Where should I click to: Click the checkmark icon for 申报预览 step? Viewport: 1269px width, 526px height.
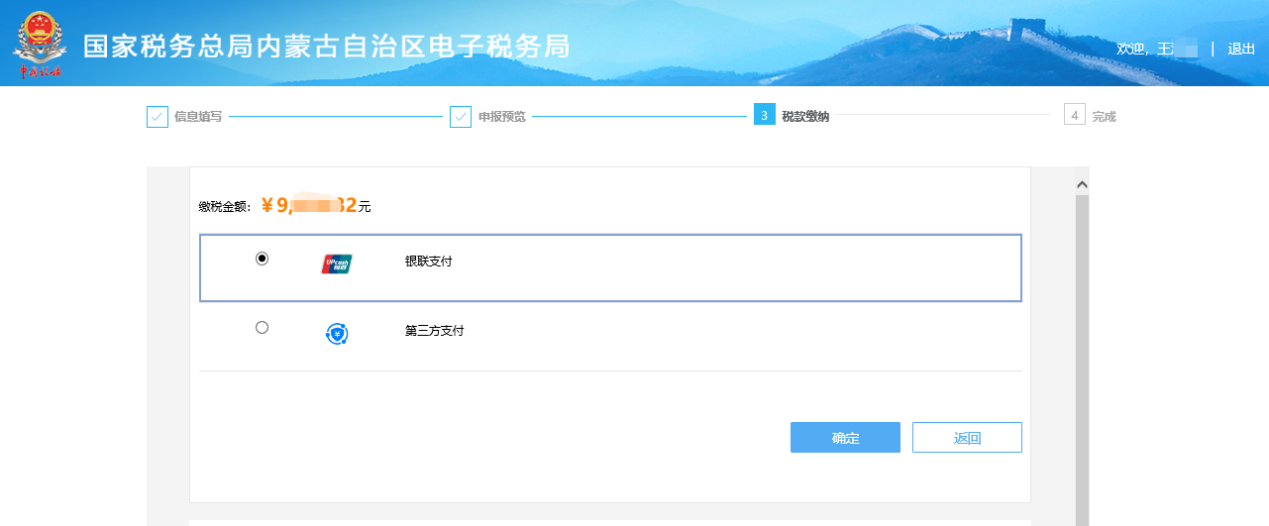tap(460, 117)
